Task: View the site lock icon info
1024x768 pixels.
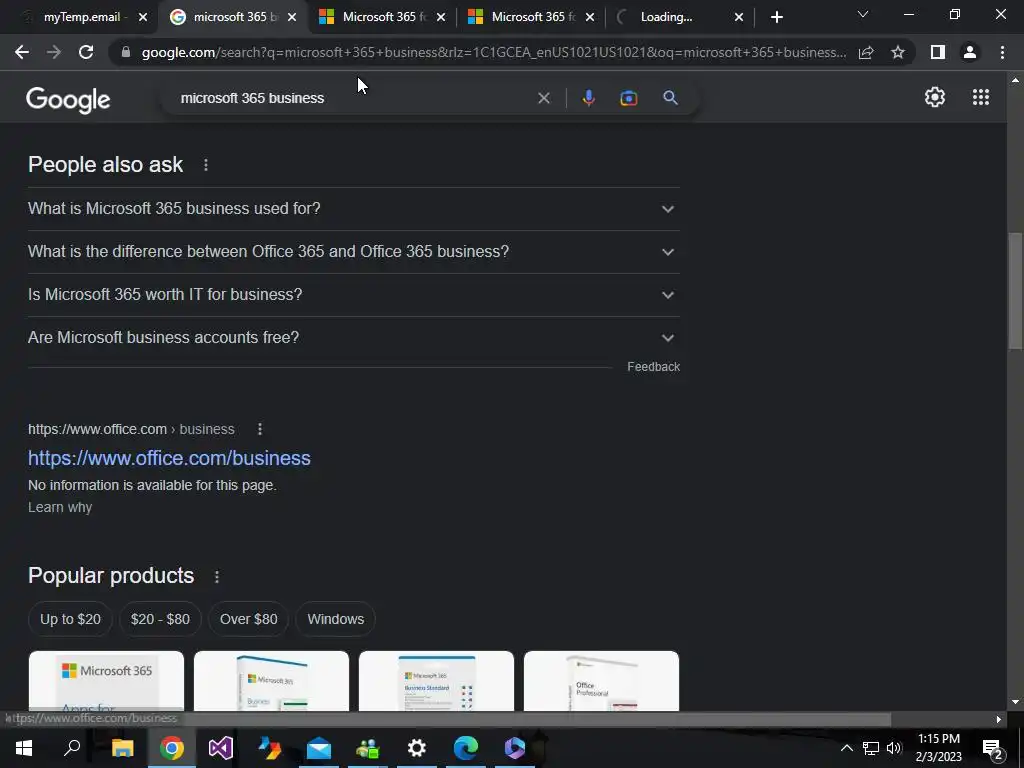Action: click(125, 52)
